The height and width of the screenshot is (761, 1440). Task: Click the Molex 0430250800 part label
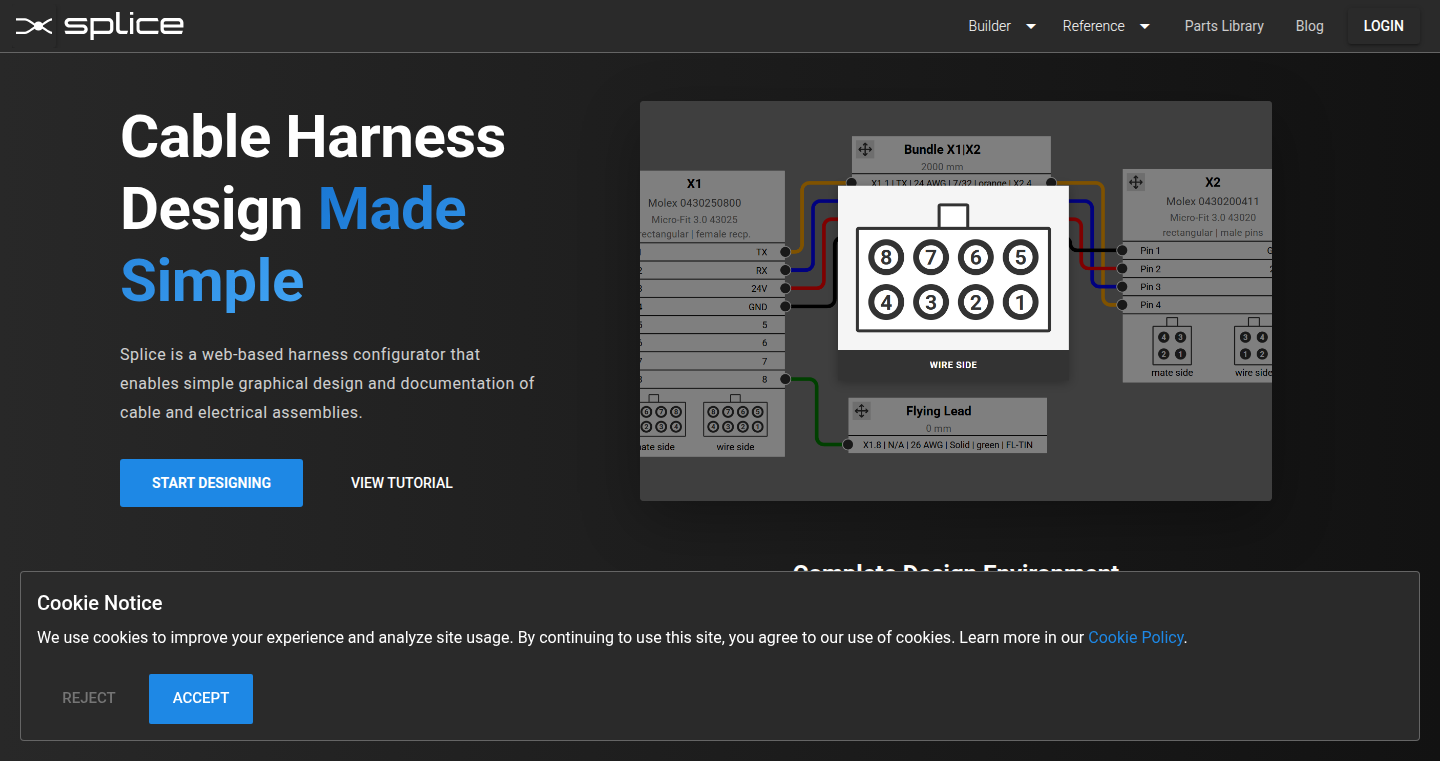[x=694, y=203]
